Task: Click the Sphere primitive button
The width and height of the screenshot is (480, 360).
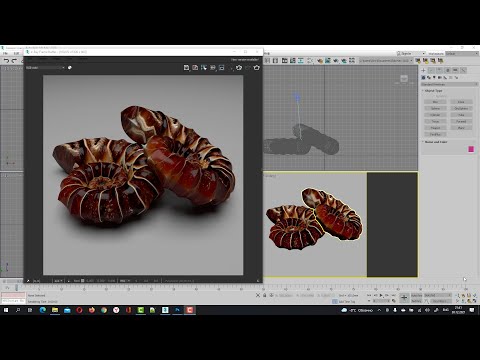Action: (435, 108)
